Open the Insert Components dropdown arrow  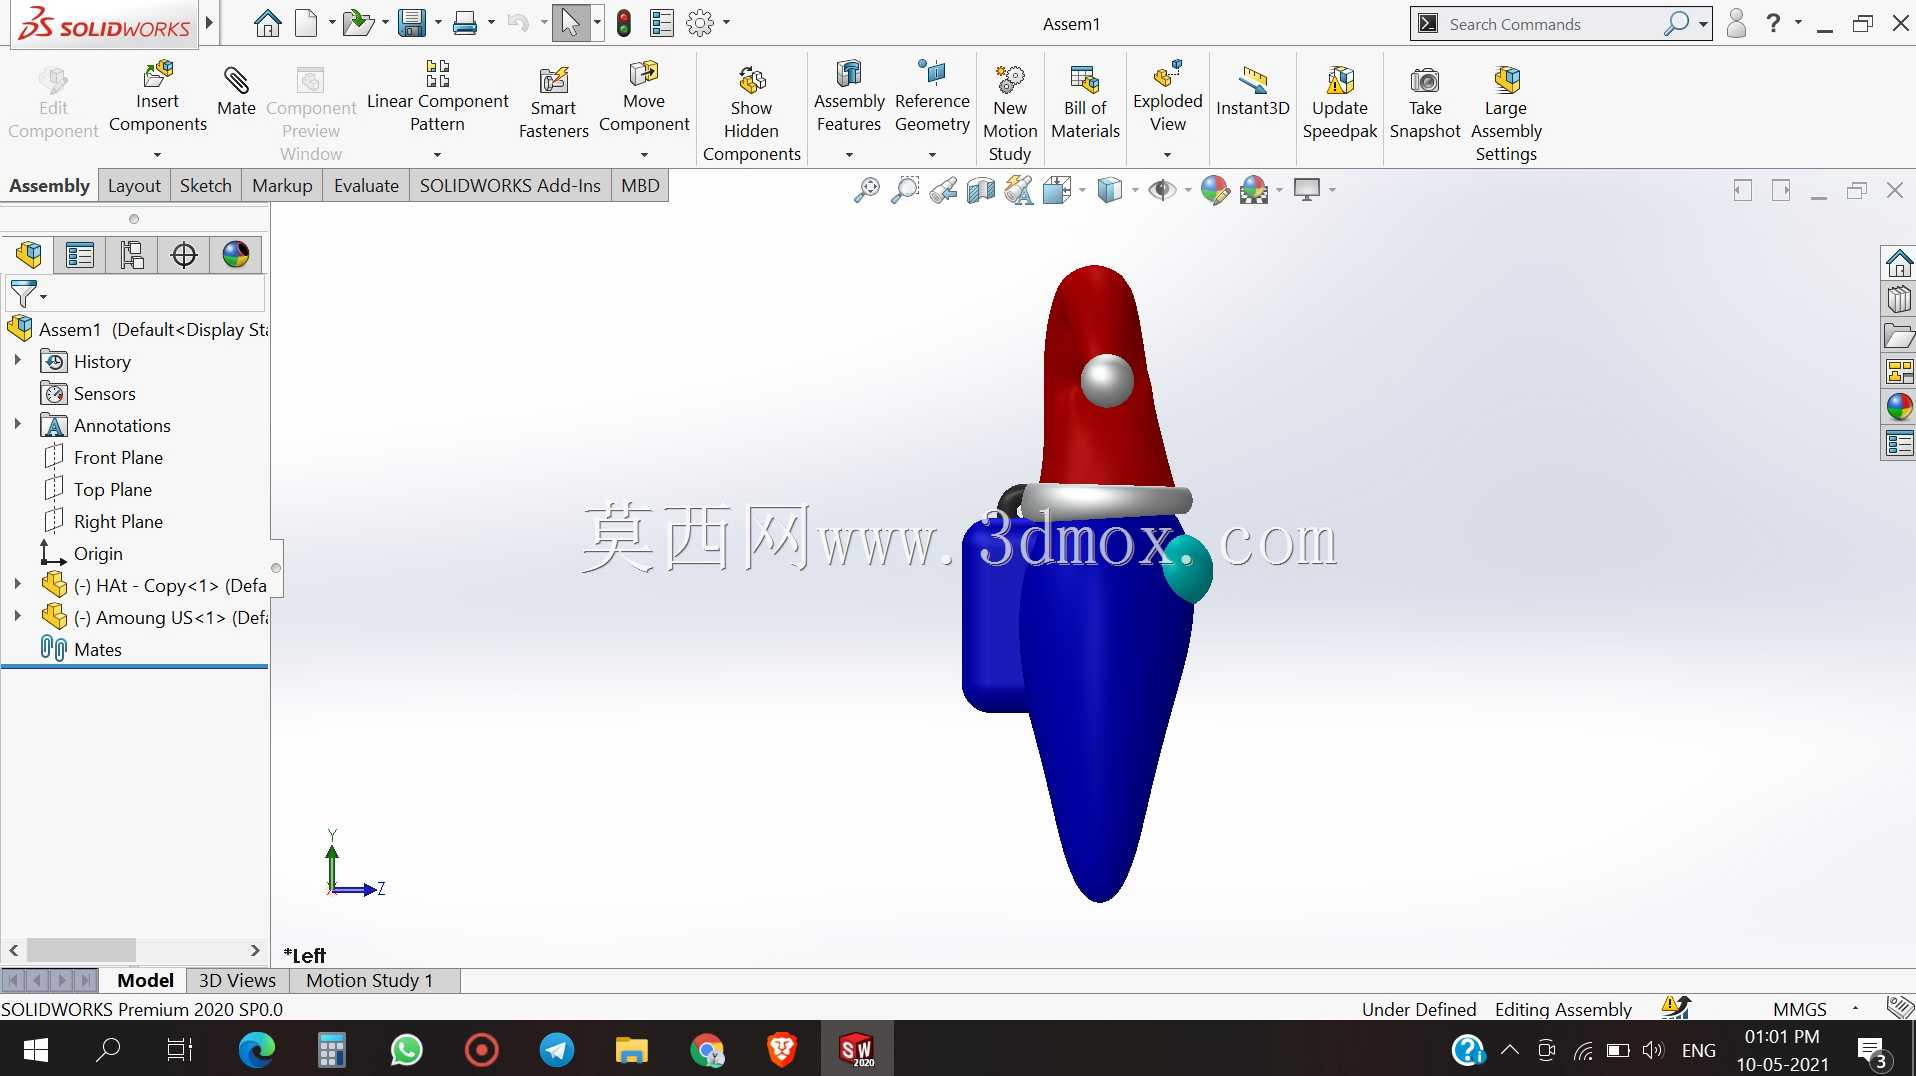pos(157,155)
